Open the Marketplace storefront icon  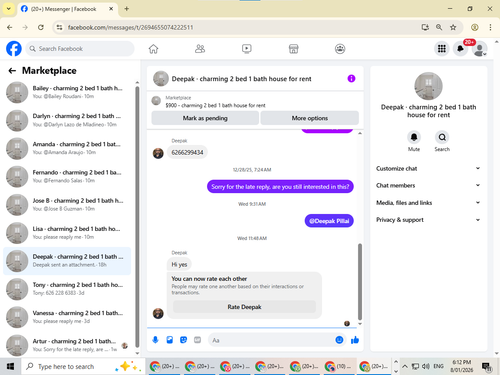click(x=293, y=49)
